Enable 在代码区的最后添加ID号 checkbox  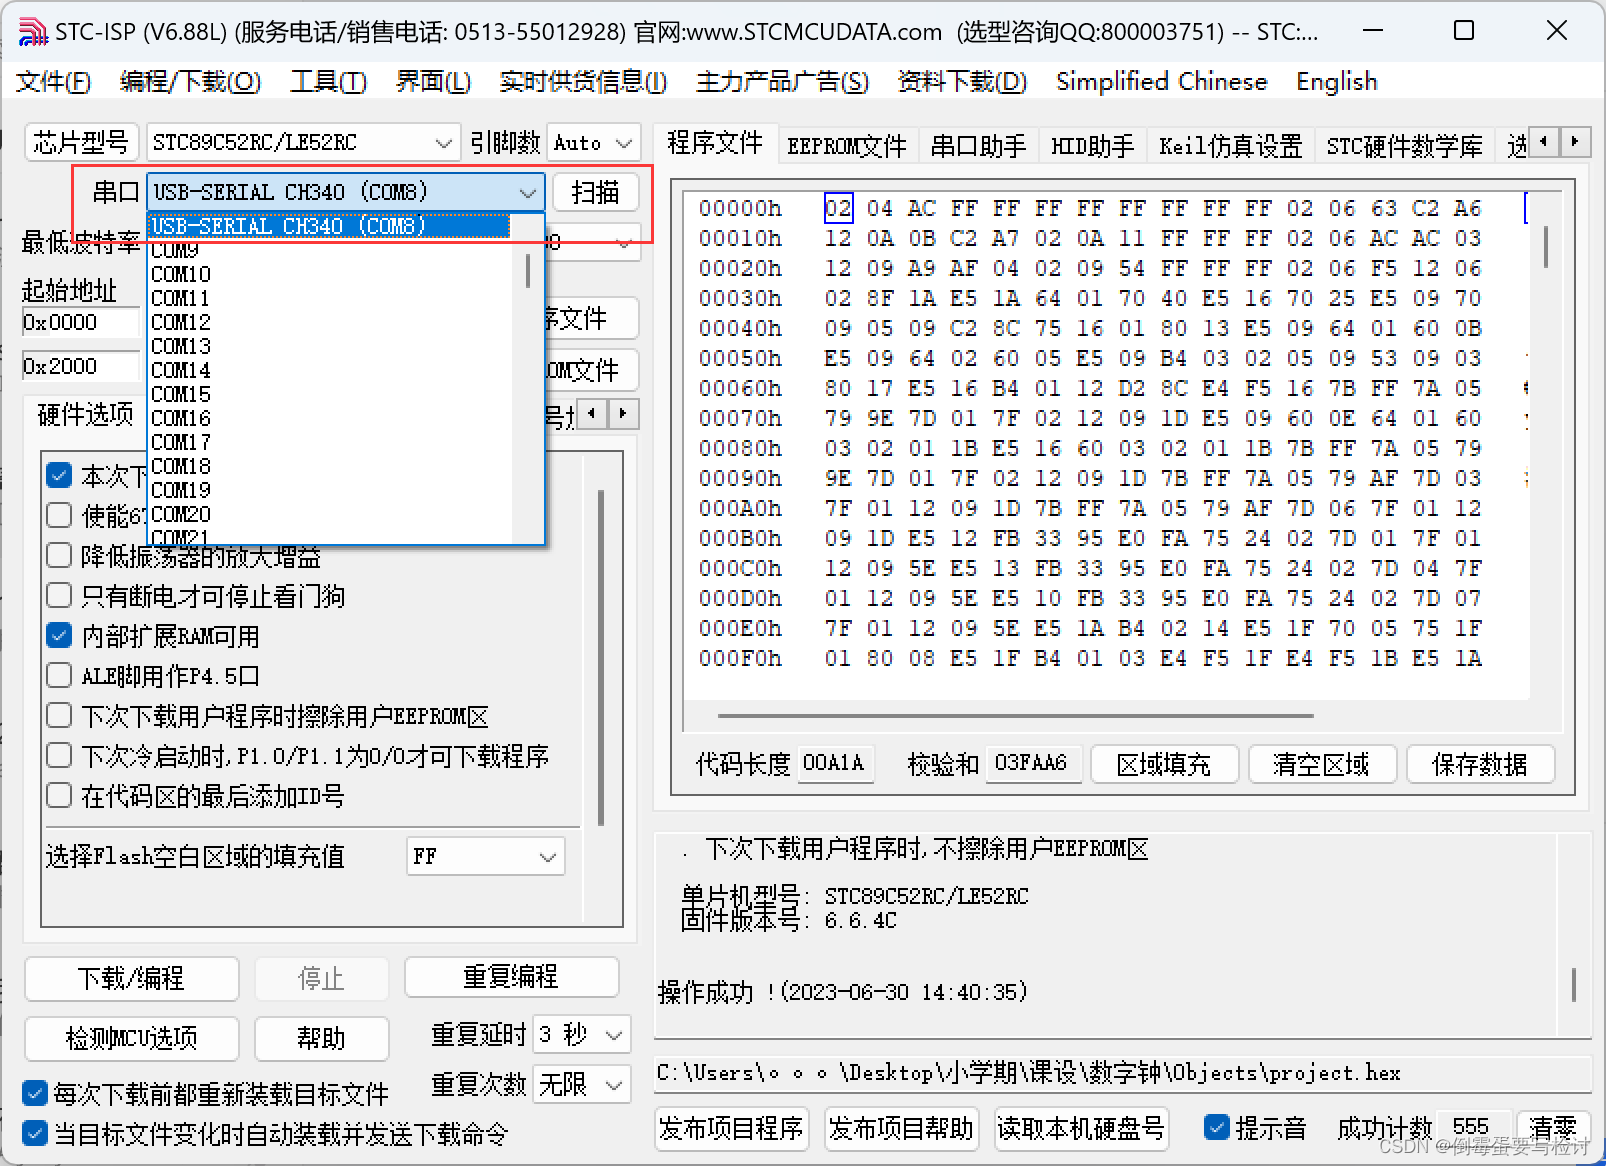point(59,795)
